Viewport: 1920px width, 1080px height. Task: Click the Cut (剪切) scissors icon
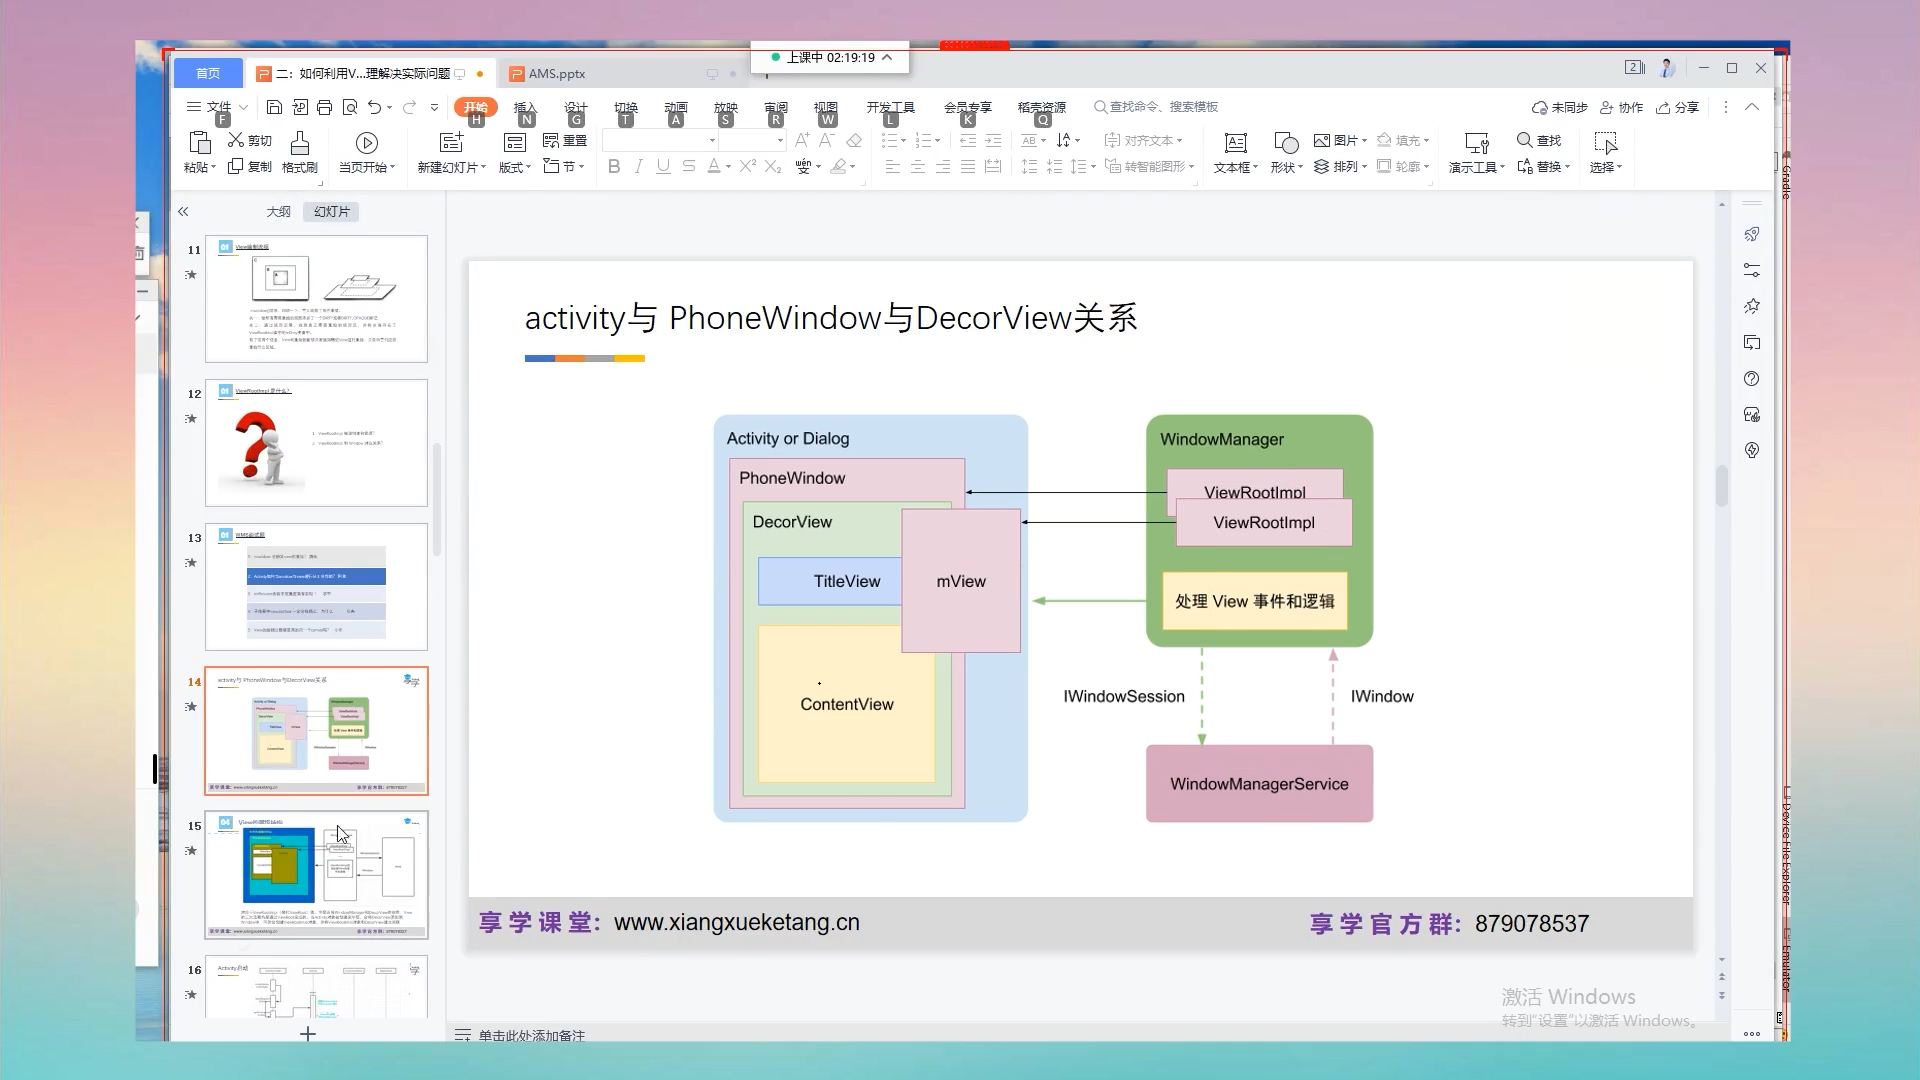(x=236, y=140)
